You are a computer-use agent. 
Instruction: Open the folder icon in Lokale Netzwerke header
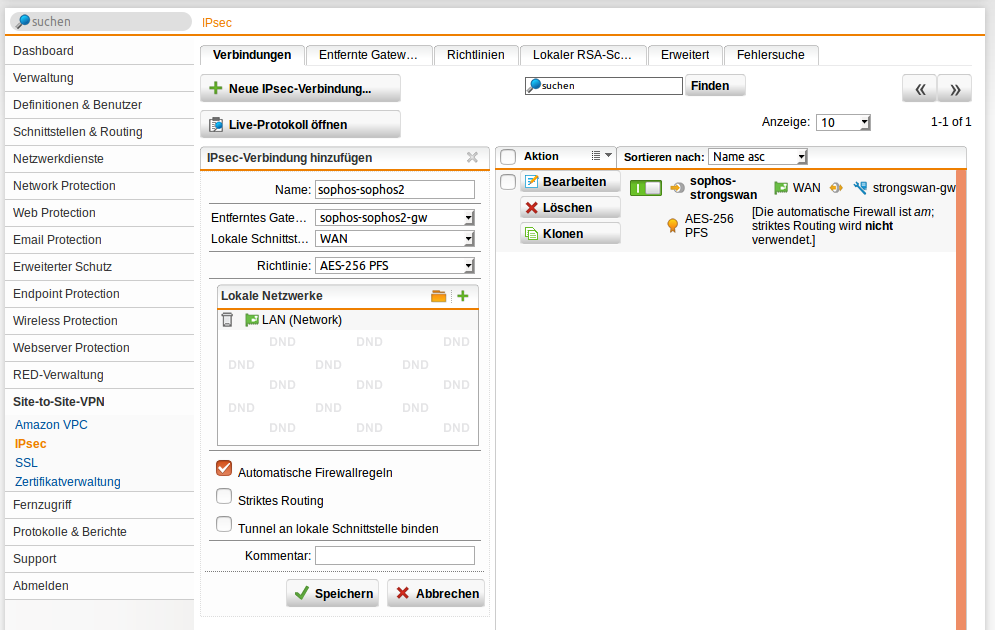coord(439,295)
